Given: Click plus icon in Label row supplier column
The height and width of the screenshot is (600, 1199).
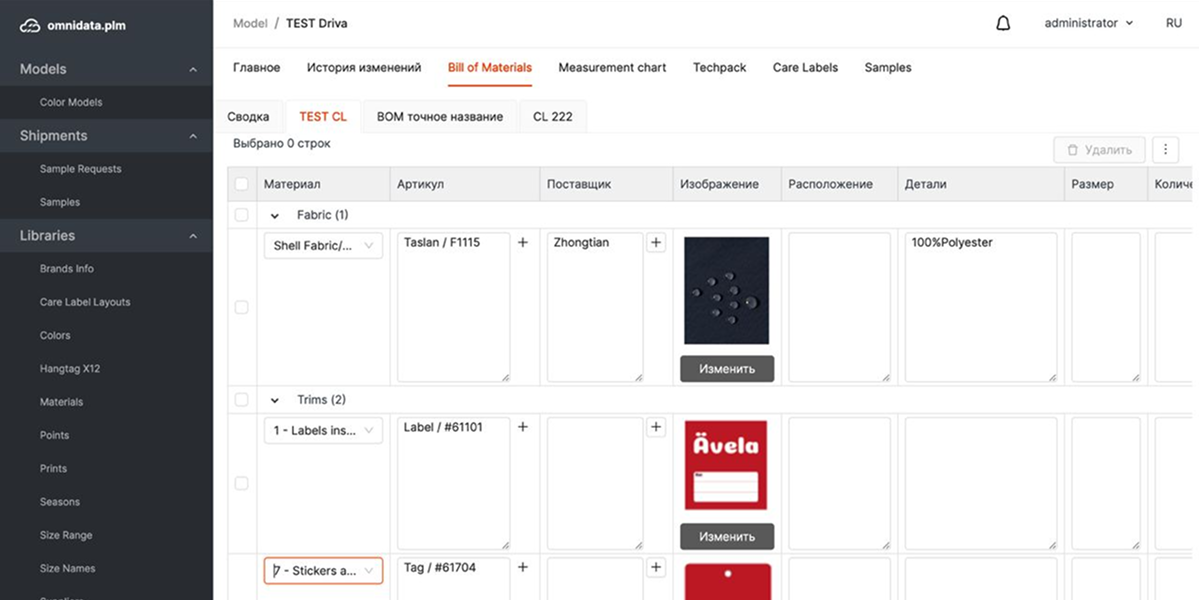Looking at the screenshot, I should coord(656,427).
